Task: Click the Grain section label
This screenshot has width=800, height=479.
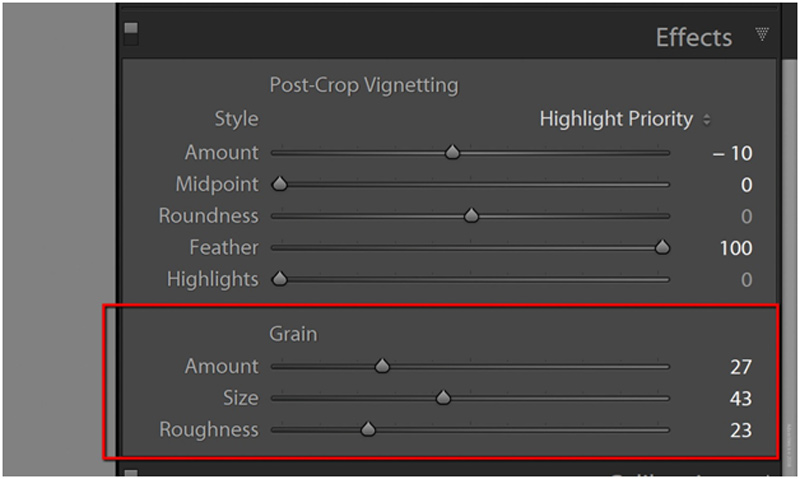Action: (292, 335)
